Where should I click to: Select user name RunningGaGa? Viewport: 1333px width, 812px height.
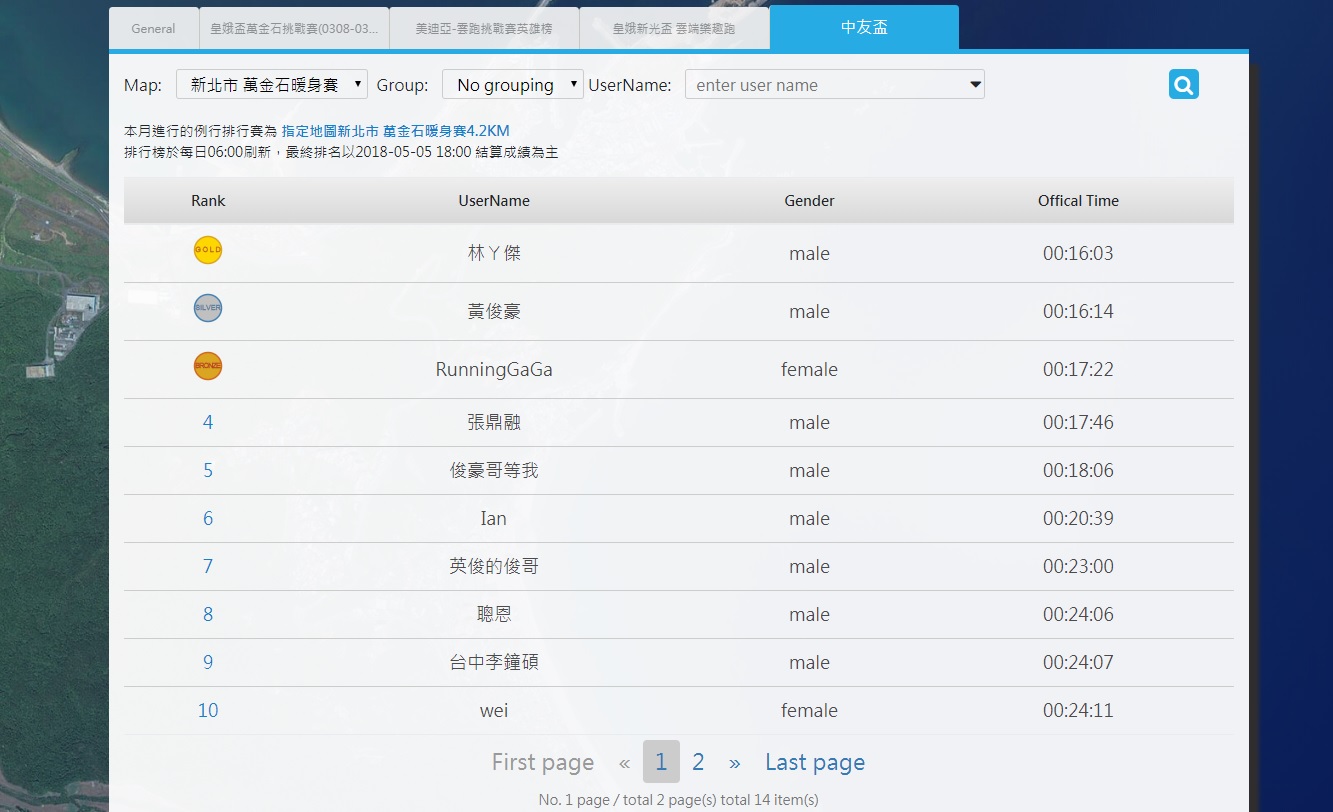494,370
